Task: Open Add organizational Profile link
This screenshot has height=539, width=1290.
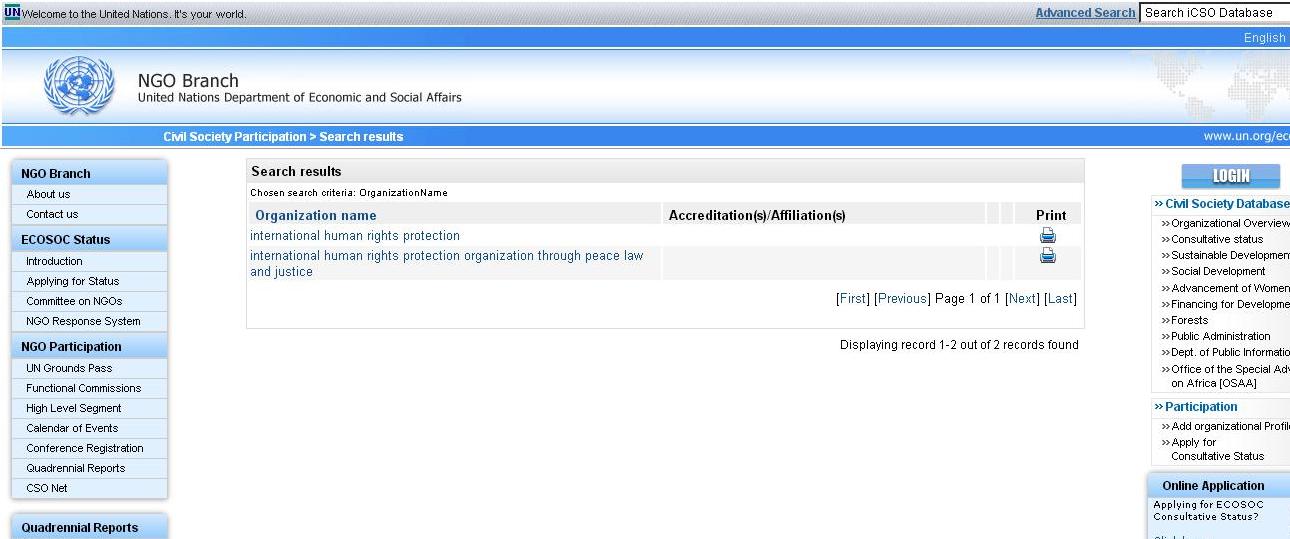Action: (x=1230, y=426)
